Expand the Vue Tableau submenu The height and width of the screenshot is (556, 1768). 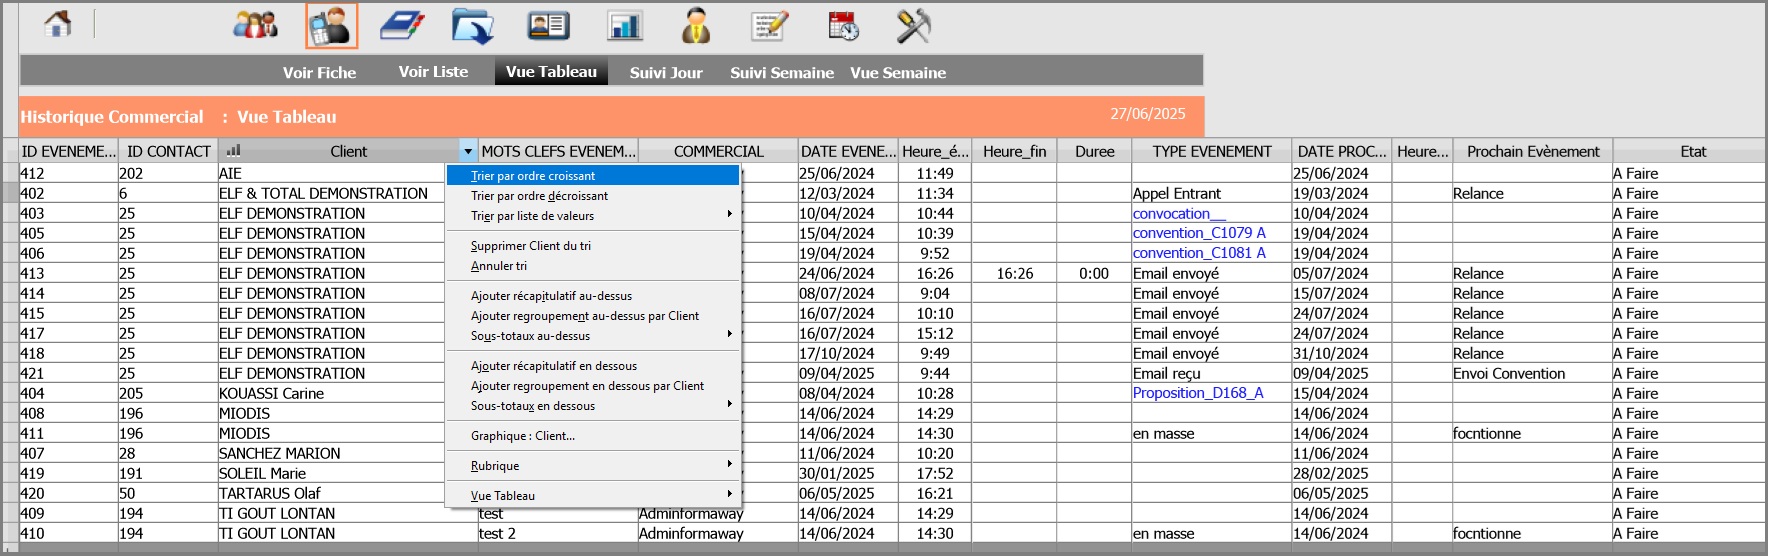593,496
